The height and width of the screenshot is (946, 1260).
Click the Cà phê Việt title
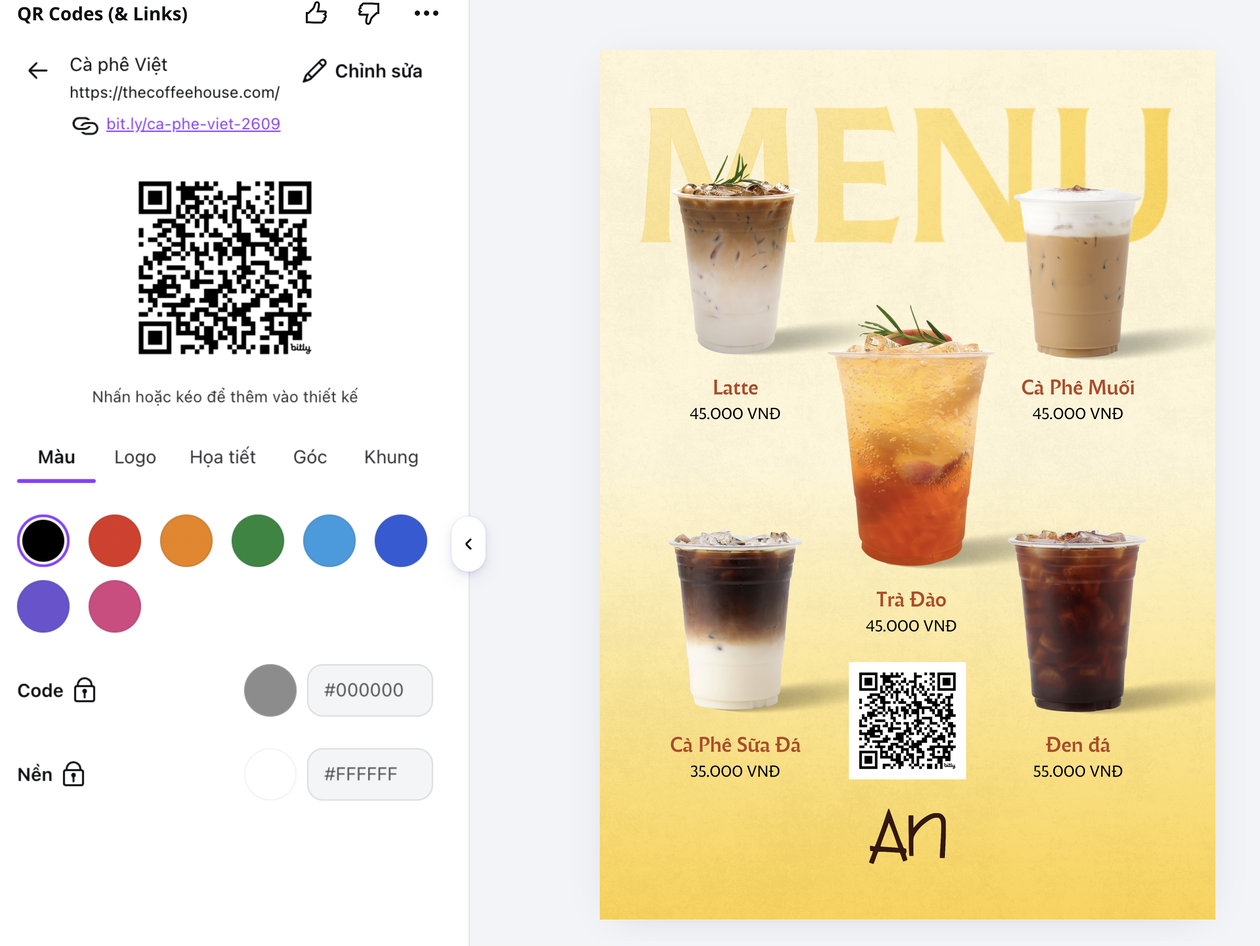[x=118, y=65]
